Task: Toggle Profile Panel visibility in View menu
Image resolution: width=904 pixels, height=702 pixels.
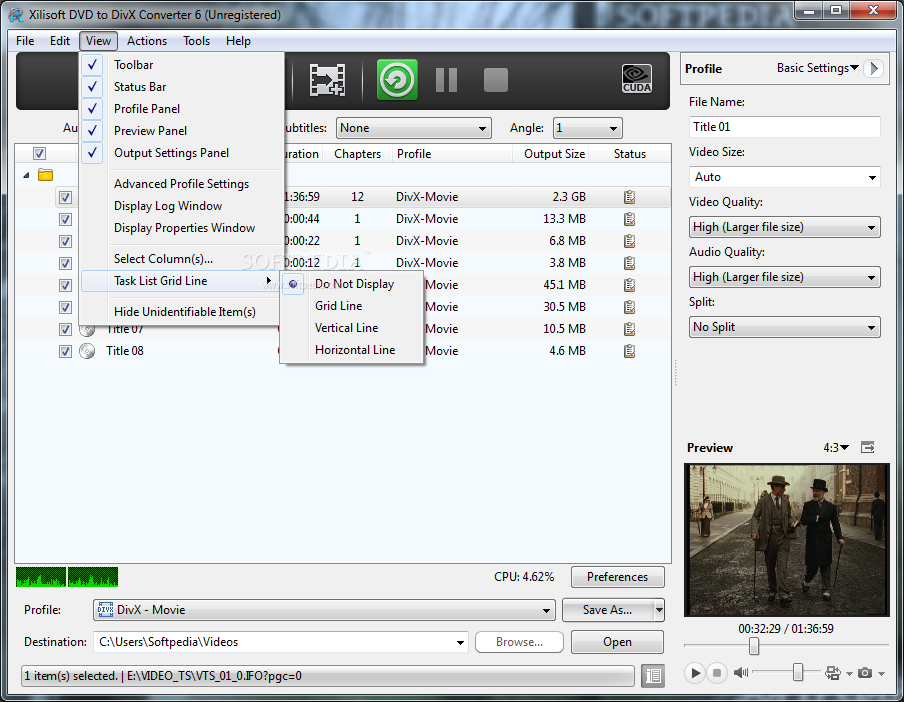Action: coord(92,108)
